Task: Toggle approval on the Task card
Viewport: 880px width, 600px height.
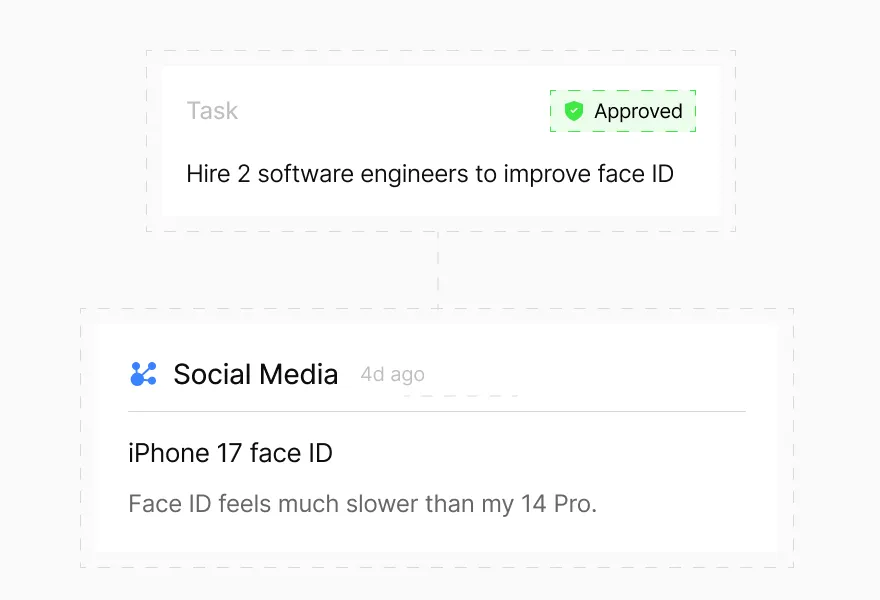Action: (622, 111)
